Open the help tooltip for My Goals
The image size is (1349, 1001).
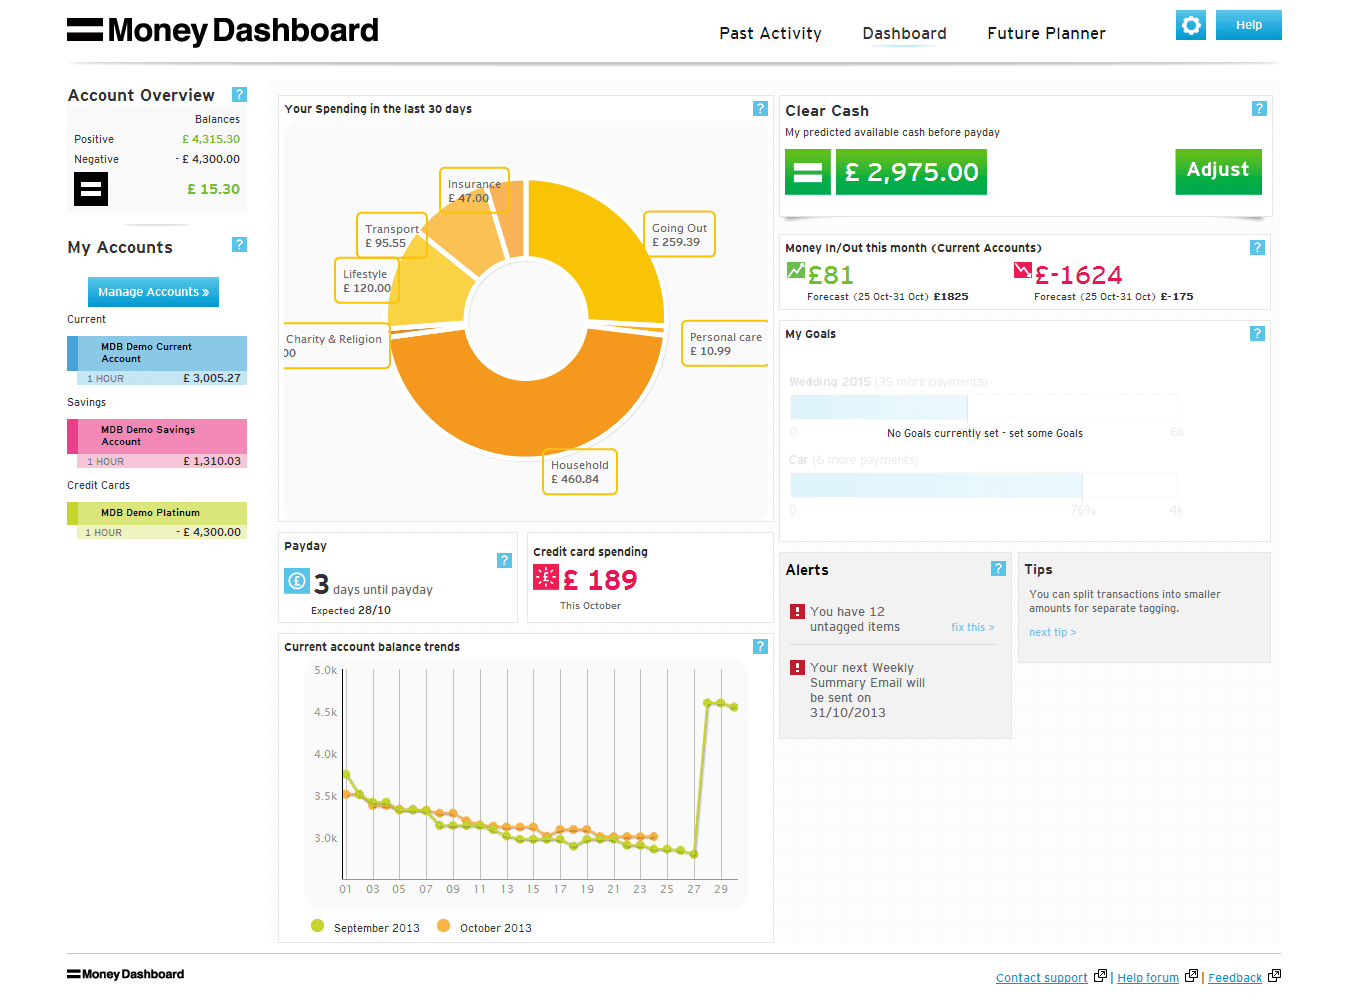[x=1257, y=333]
